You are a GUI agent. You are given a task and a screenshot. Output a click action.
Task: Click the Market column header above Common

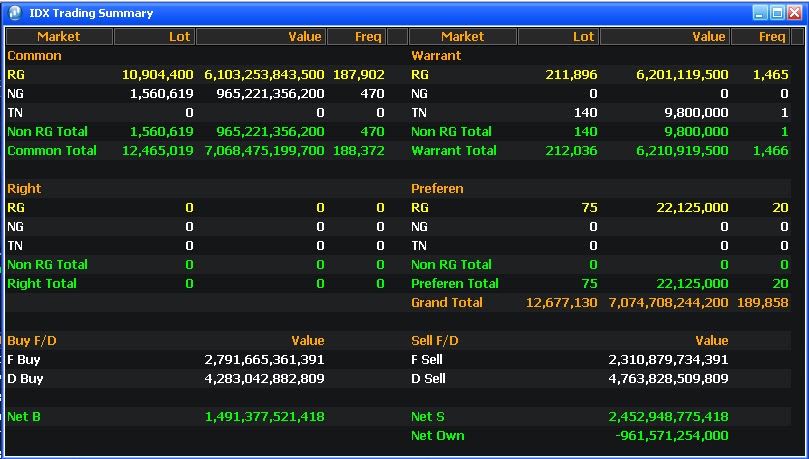pyautogui.click(x=58, y=36)
